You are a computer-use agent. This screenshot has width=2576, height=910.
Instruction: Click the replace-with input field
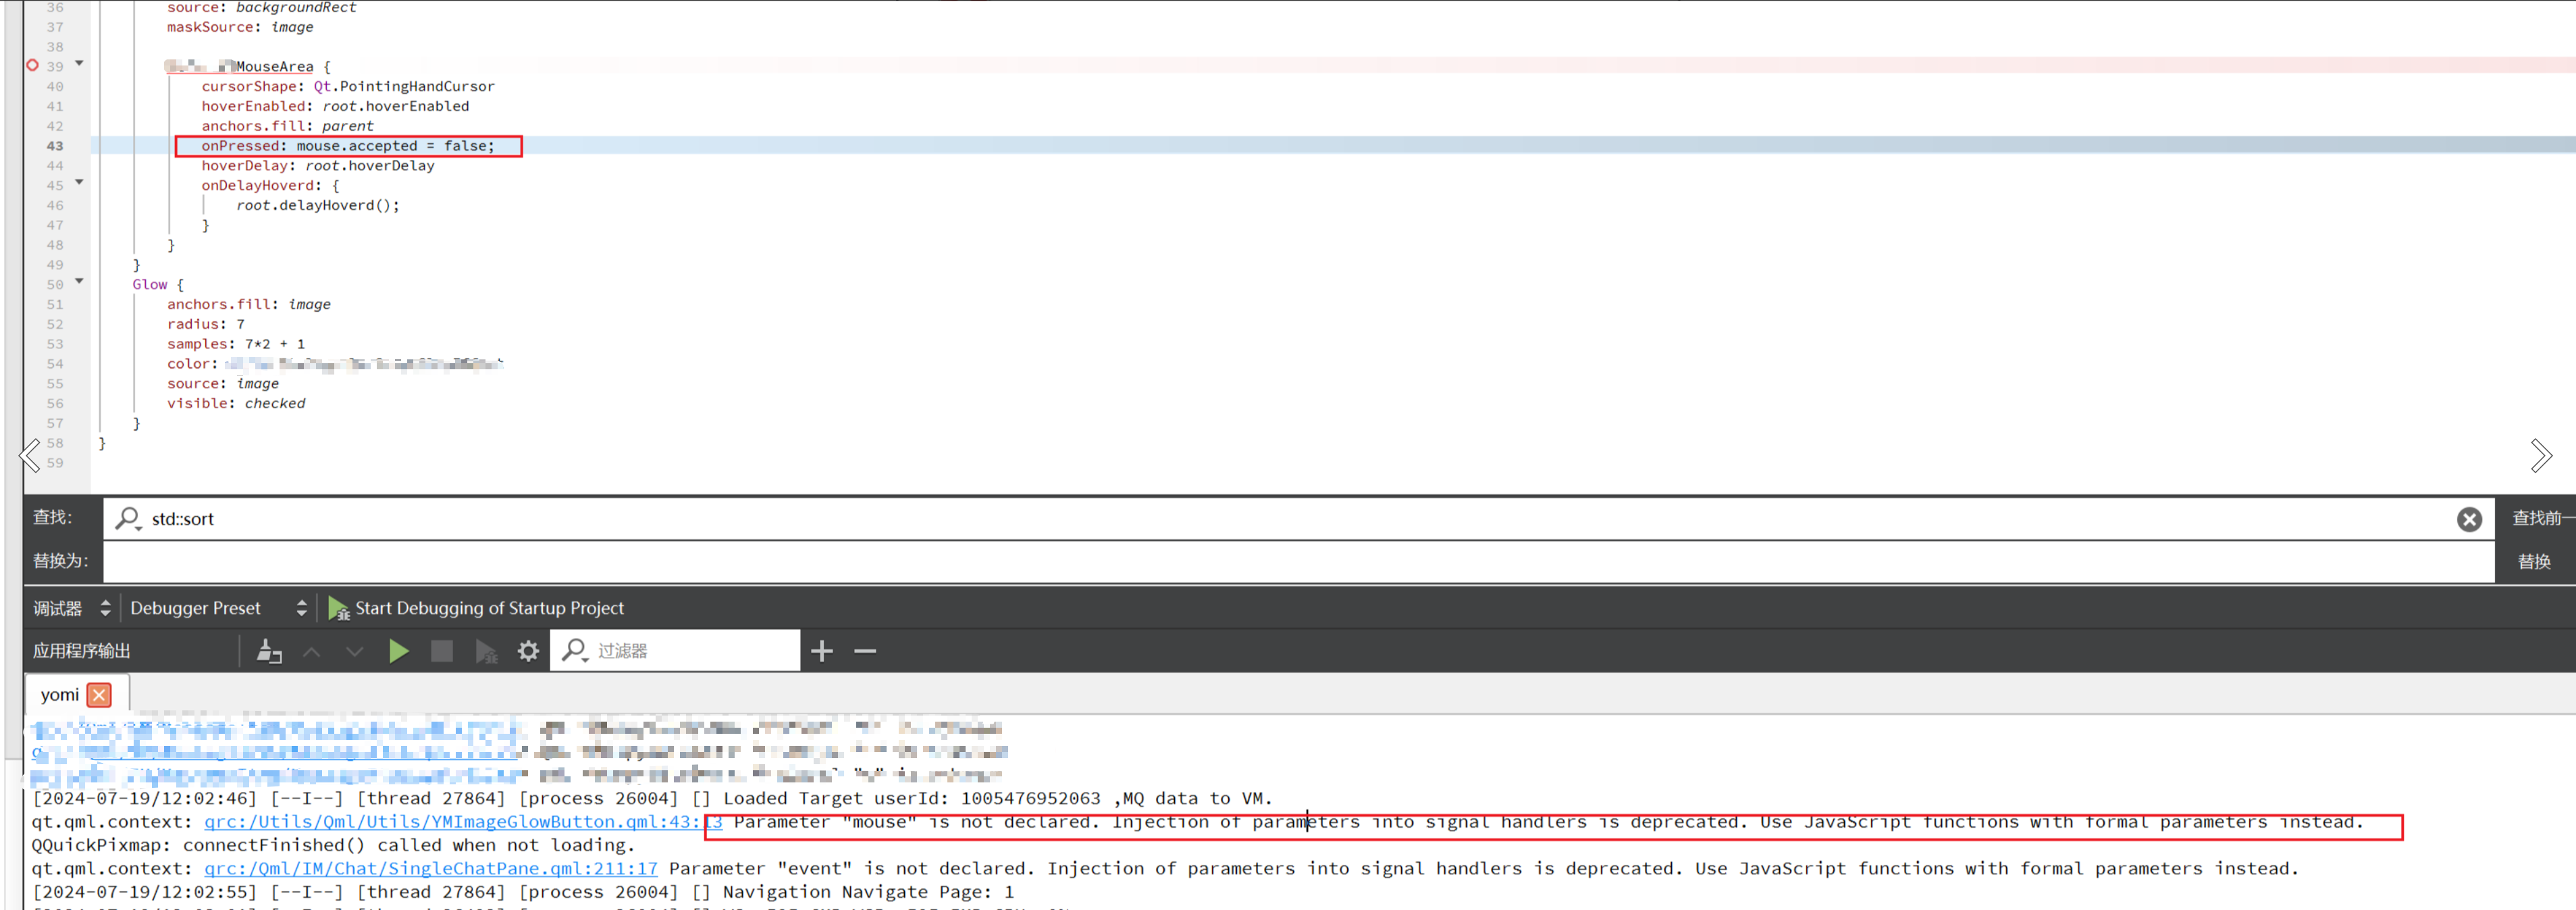click(x=1298, y=561)
